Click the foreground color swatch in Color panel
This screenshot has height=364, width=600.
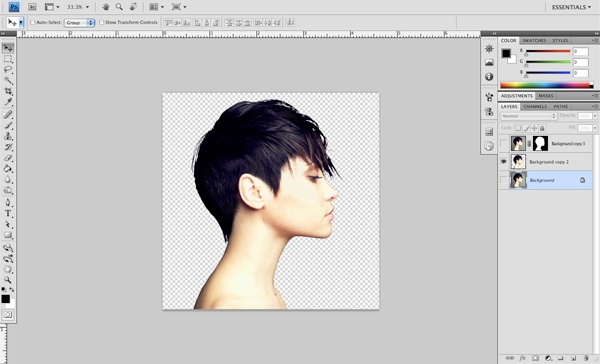tap(506, 53)
